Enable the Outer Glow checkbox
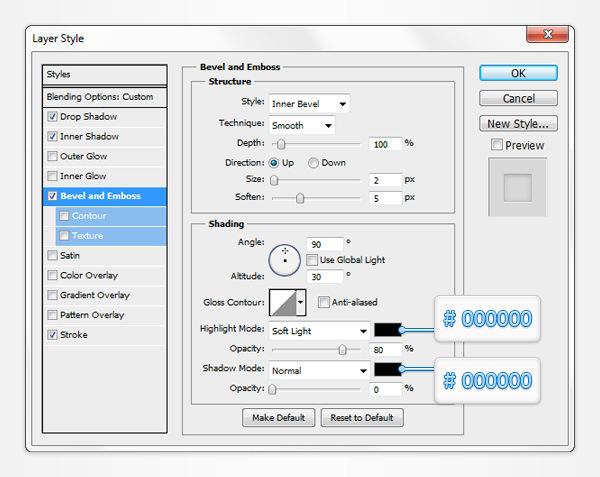Image resolution: width=600 pixels, height=477 pixels. point(52,156)
